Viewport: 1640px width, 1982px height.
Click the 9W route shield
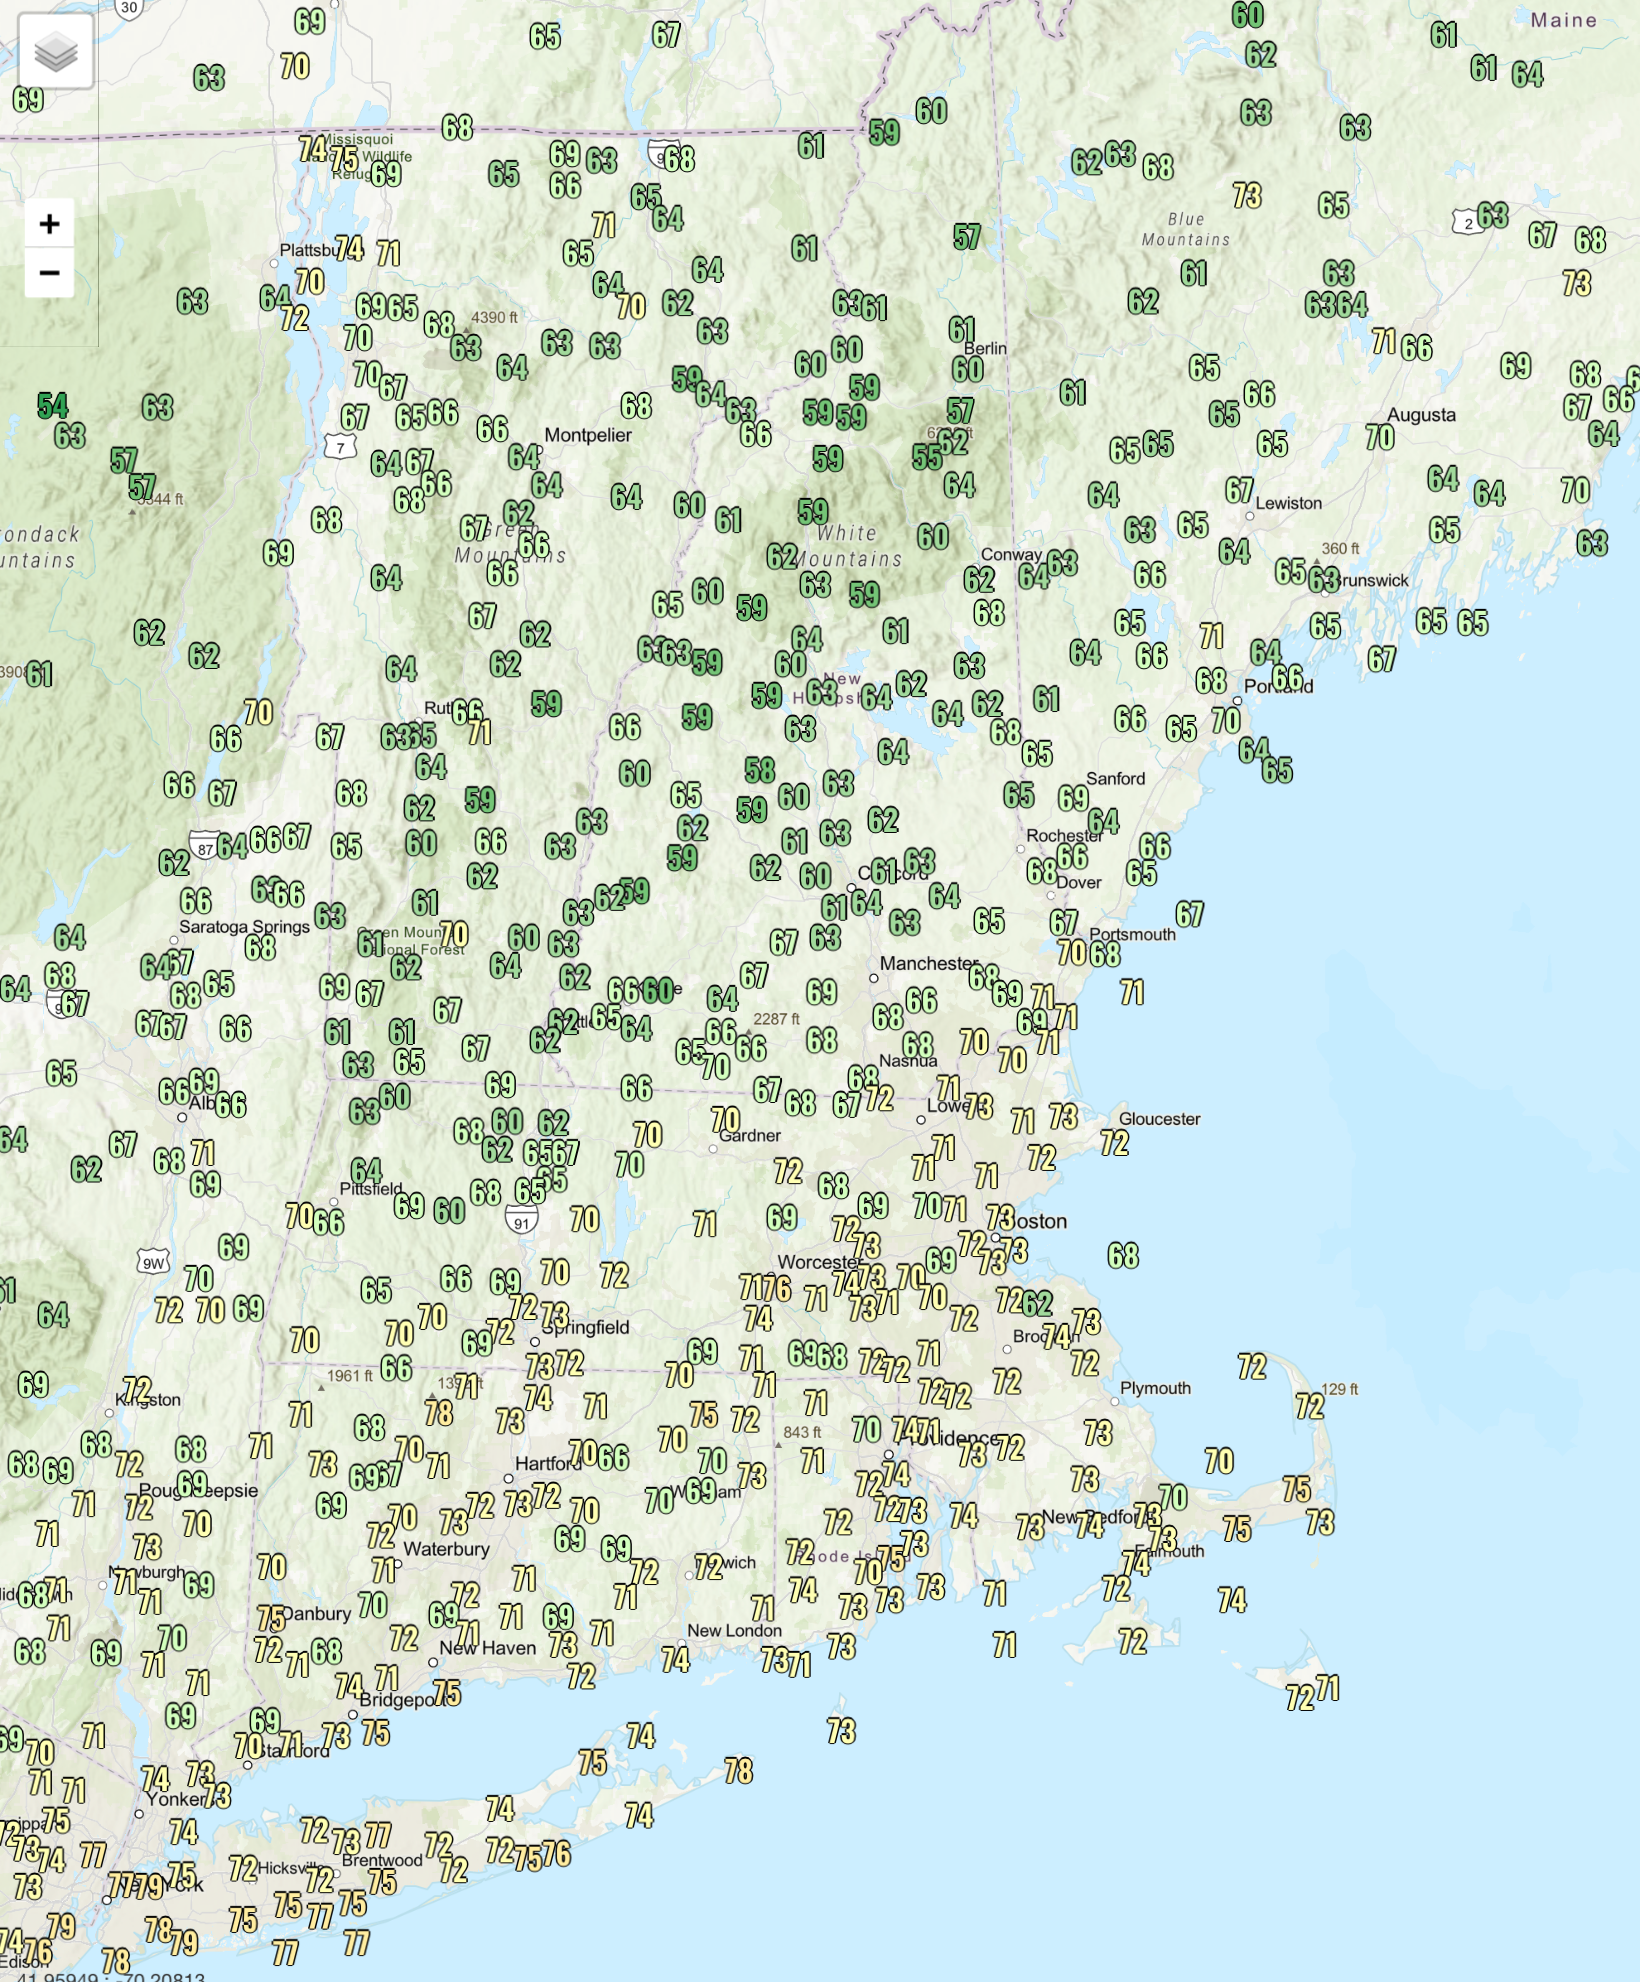153,1262
